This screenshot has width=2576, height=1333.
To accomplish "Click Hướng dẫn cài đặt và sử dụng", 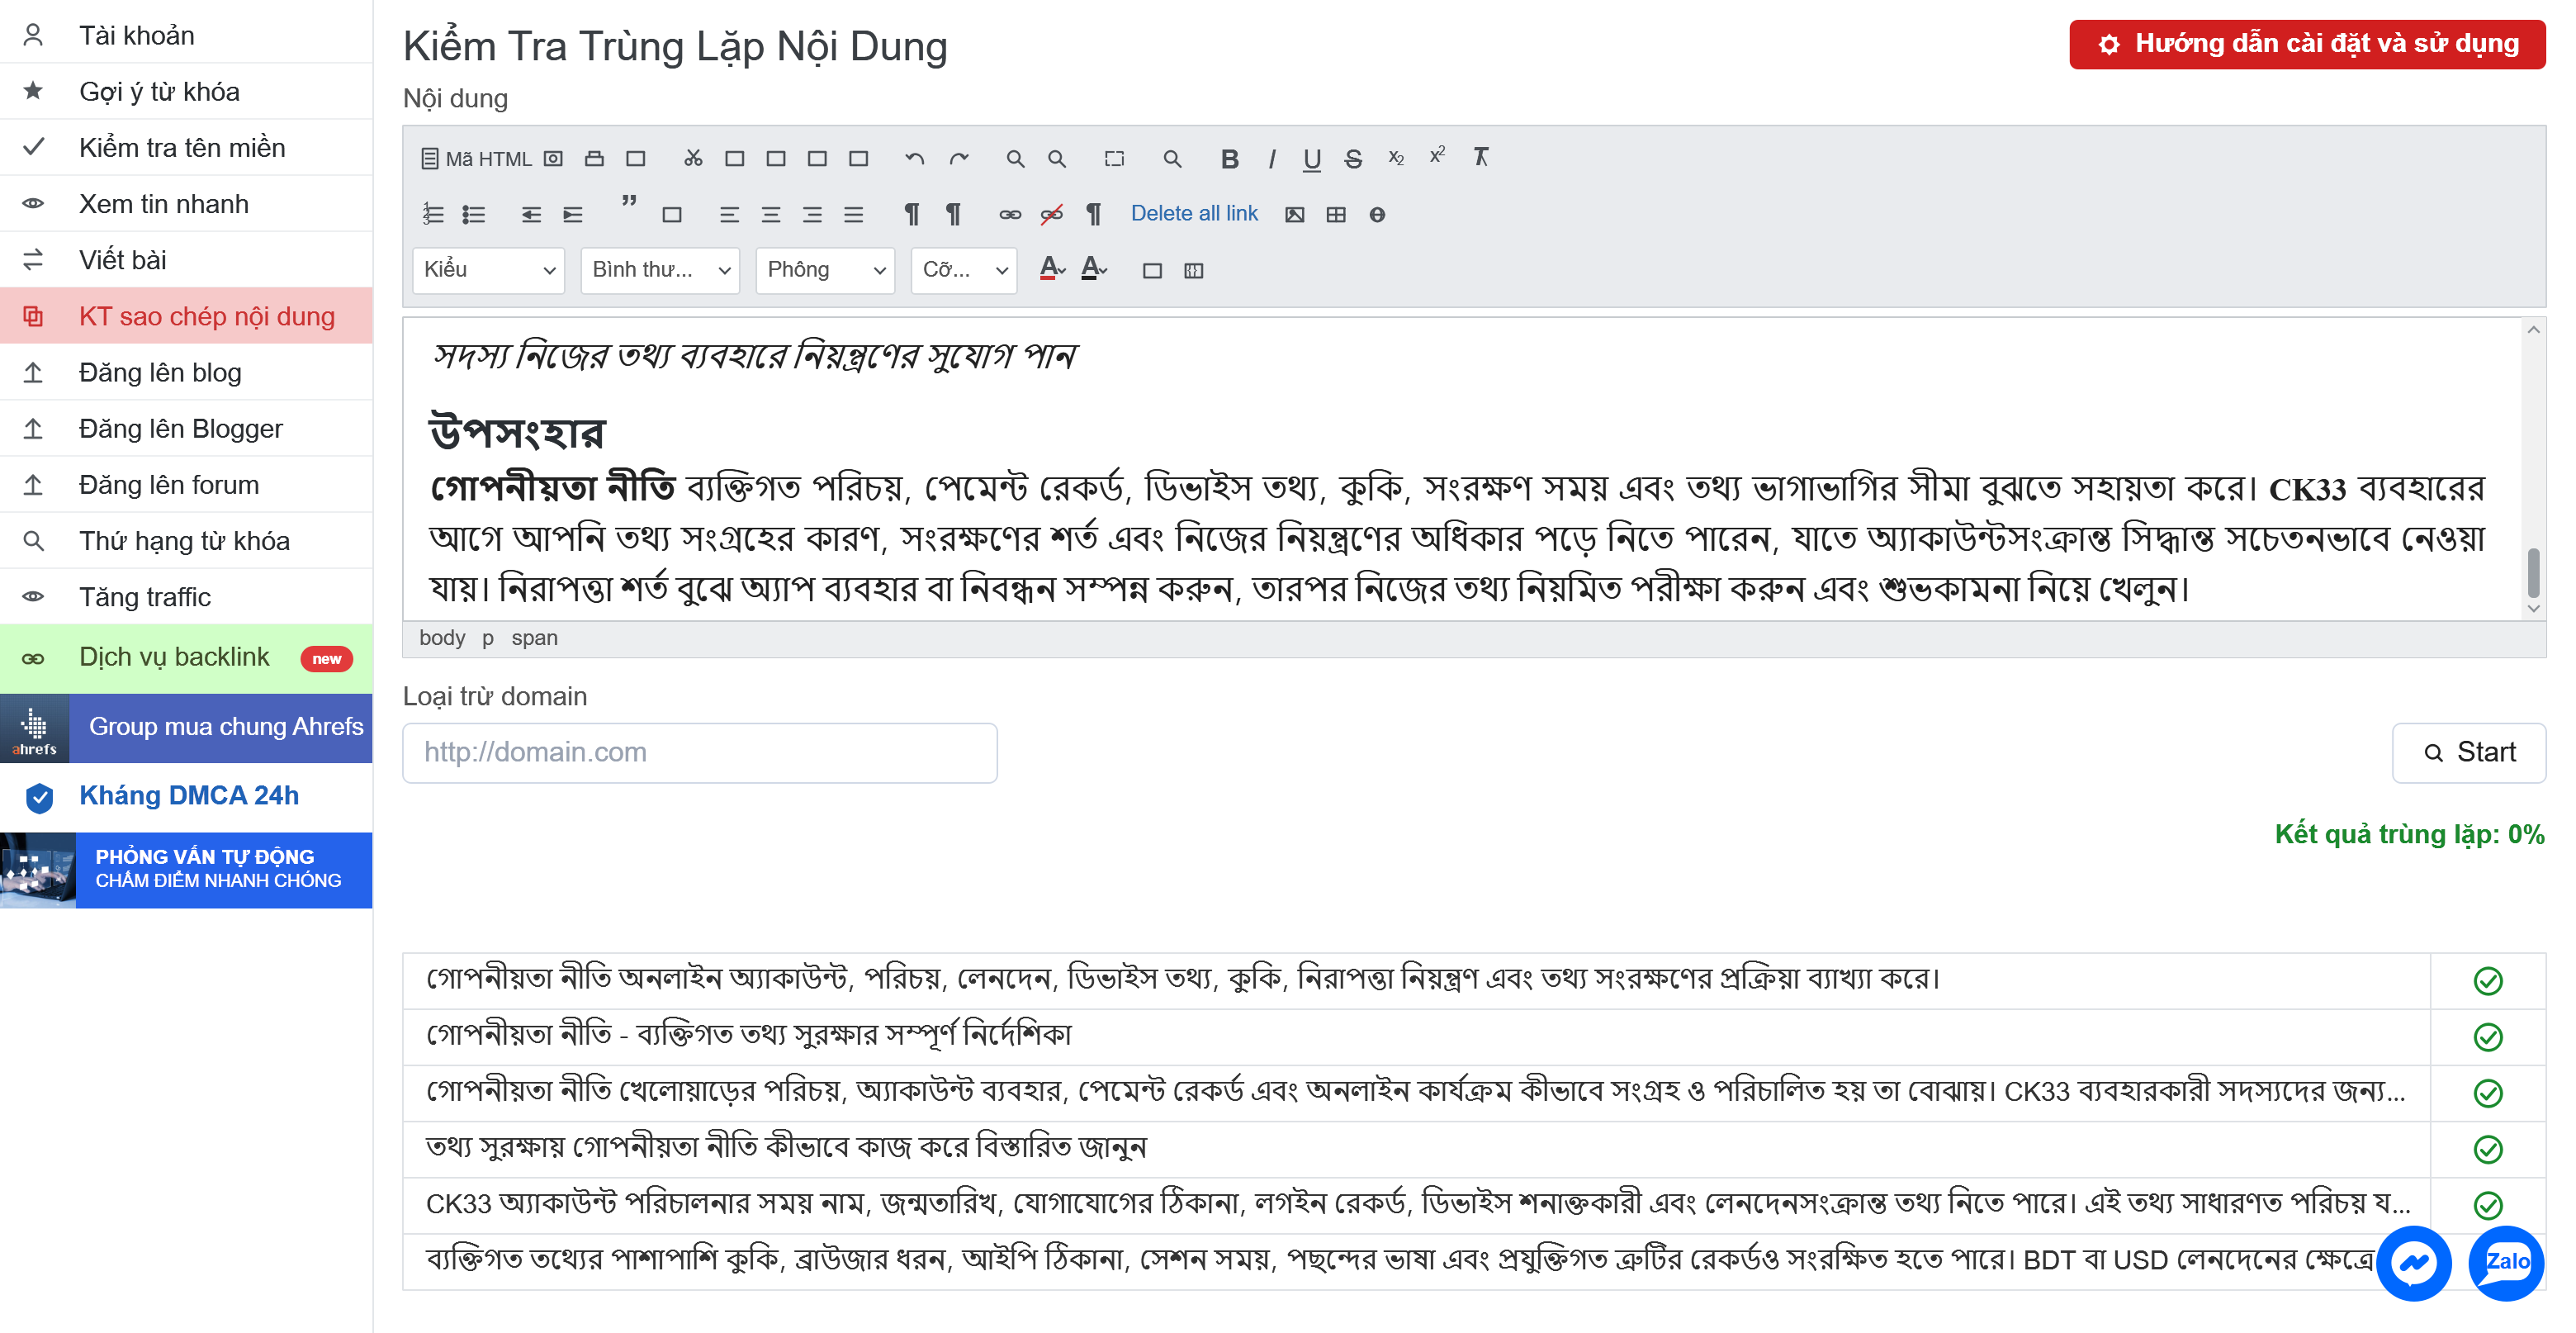I will (2307, 44).
